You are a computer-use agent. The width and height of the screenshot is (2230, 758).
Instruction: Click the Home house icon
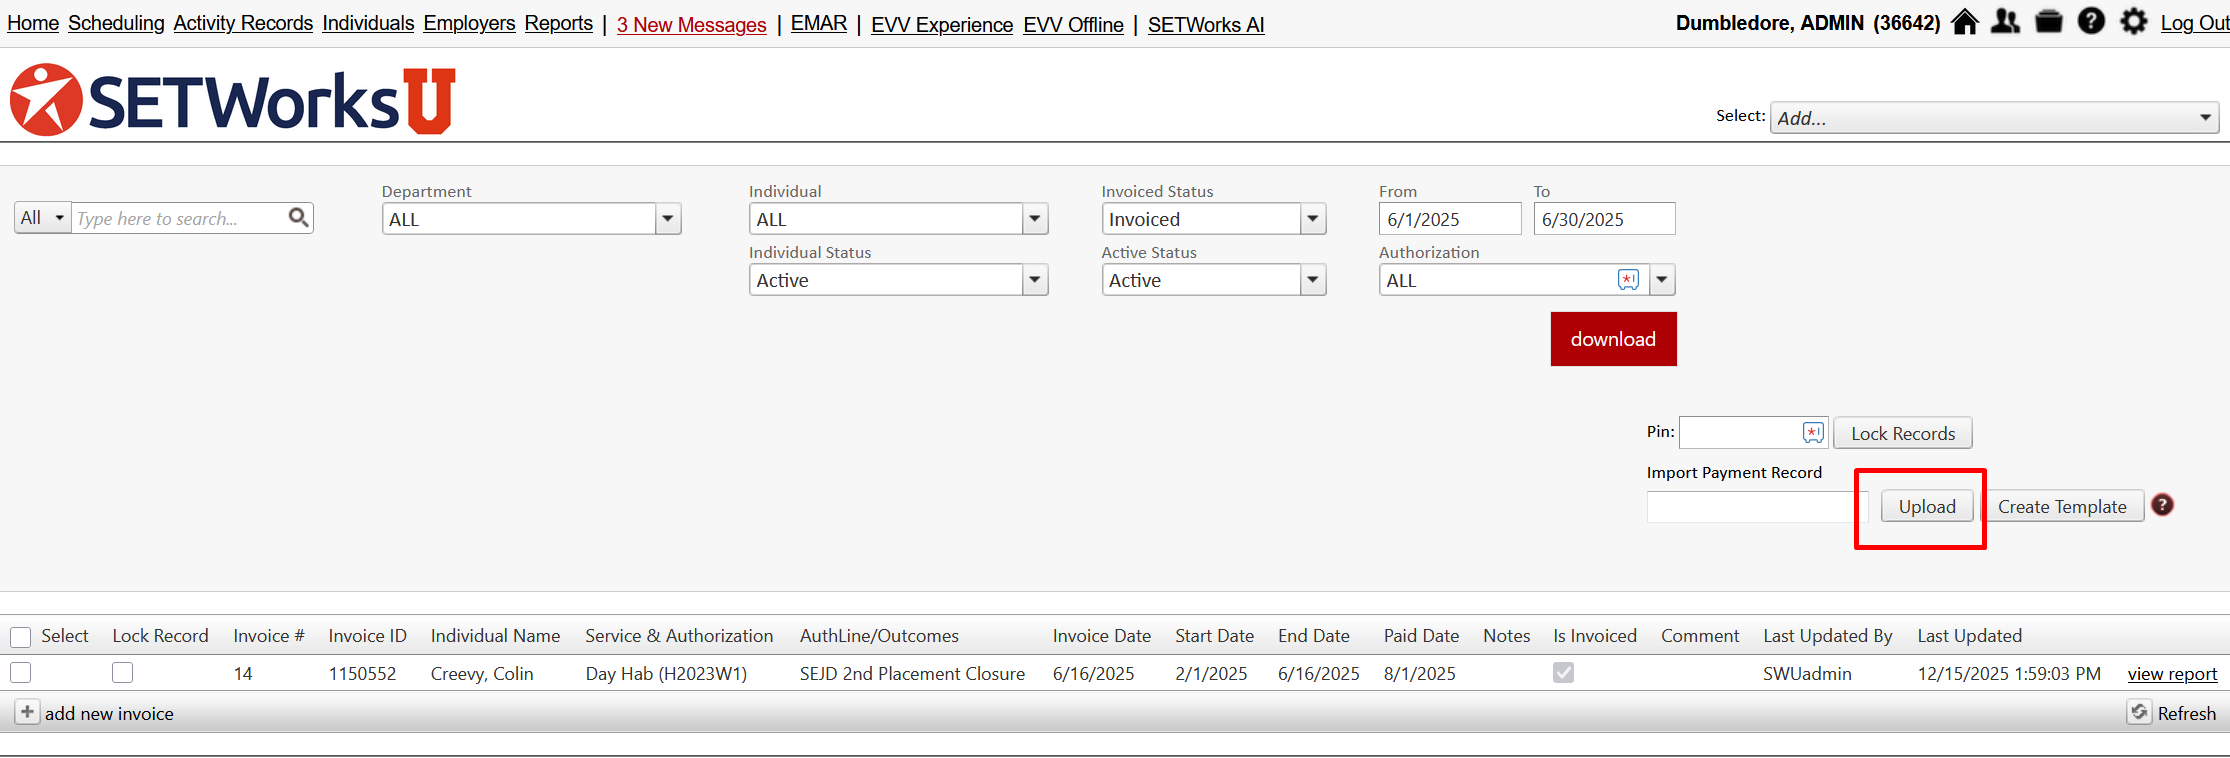coord(1965,22)
